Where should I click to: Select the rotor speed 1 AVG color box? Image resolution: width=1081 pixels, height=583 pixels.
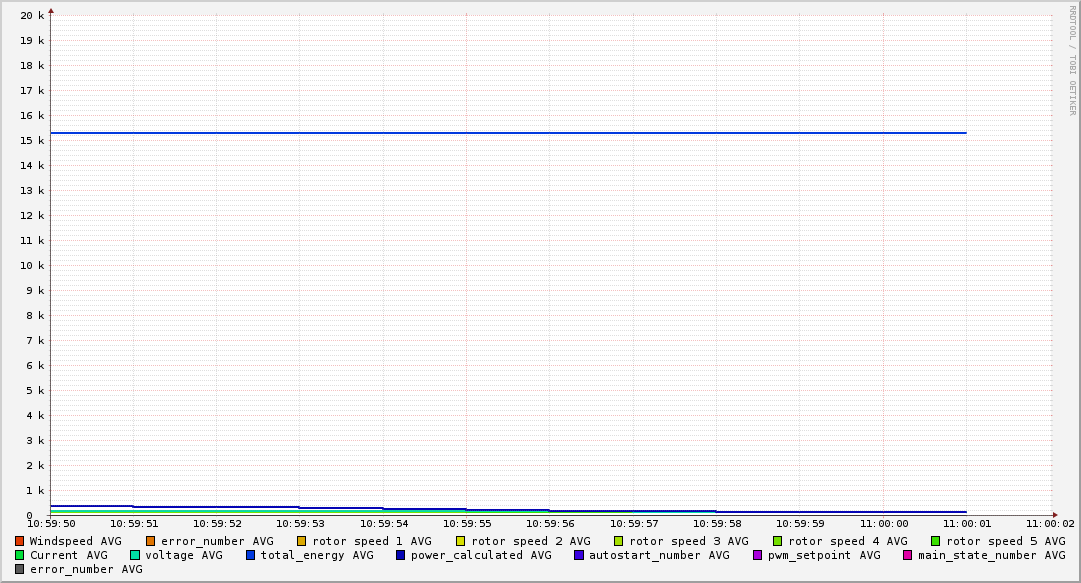pyautogui.click(x=302, y=541)
